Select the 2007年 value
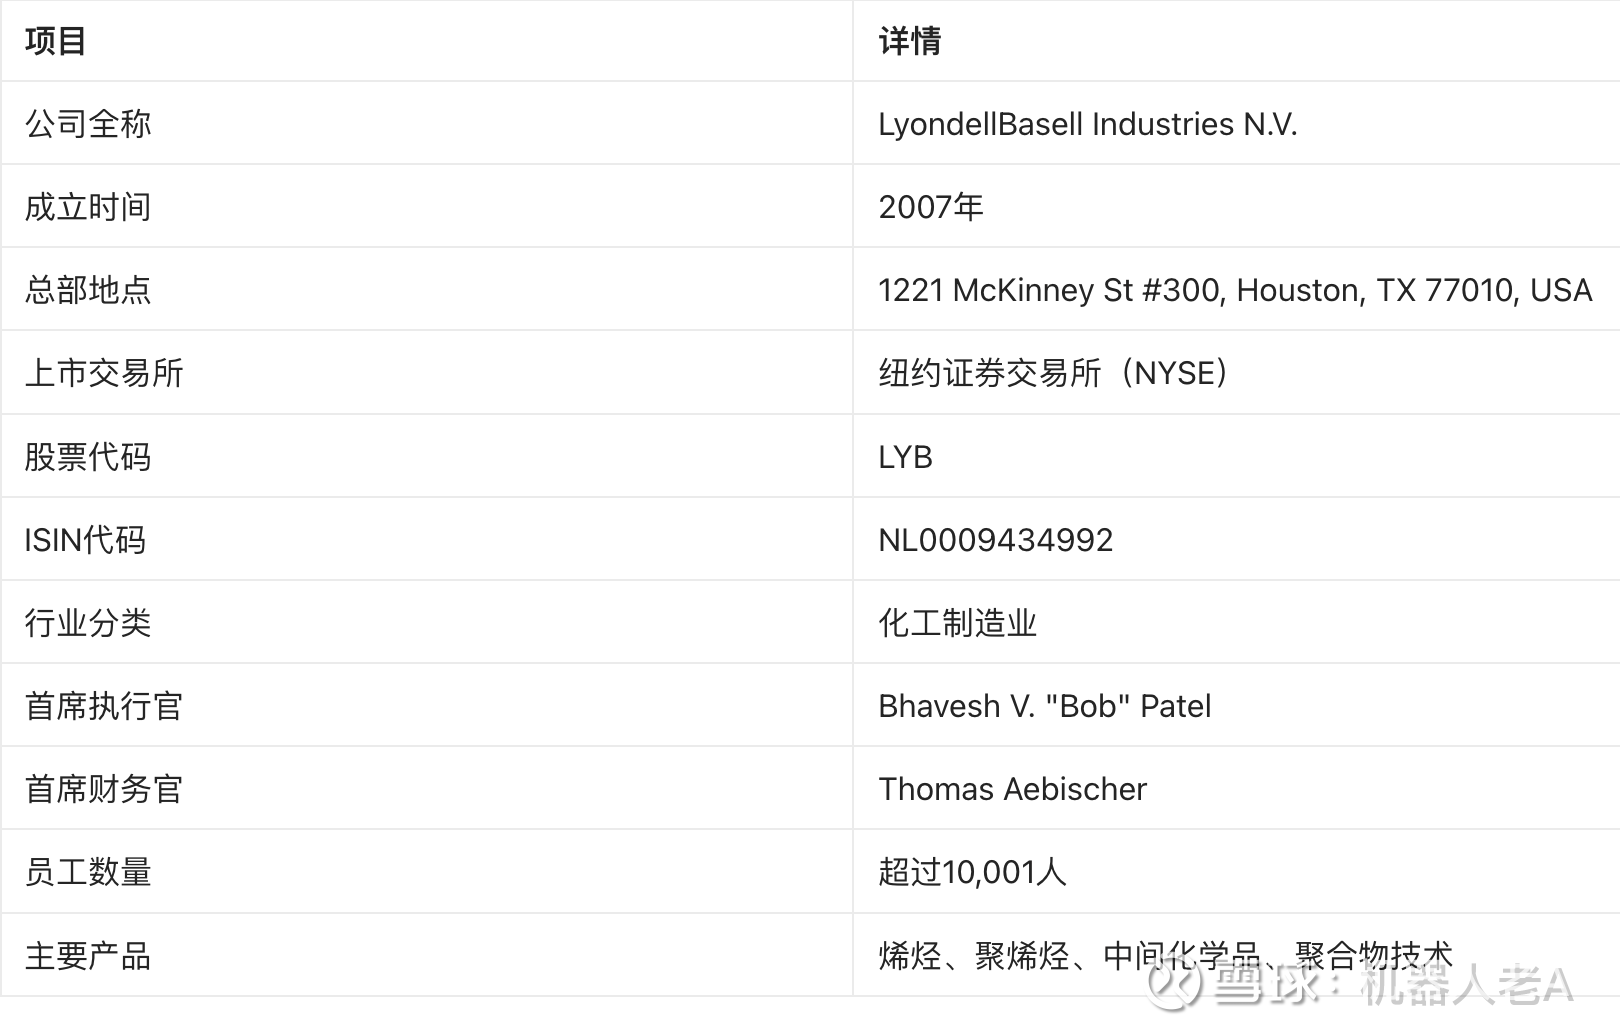1620x1034 pixels. click(x=931, y=207)
